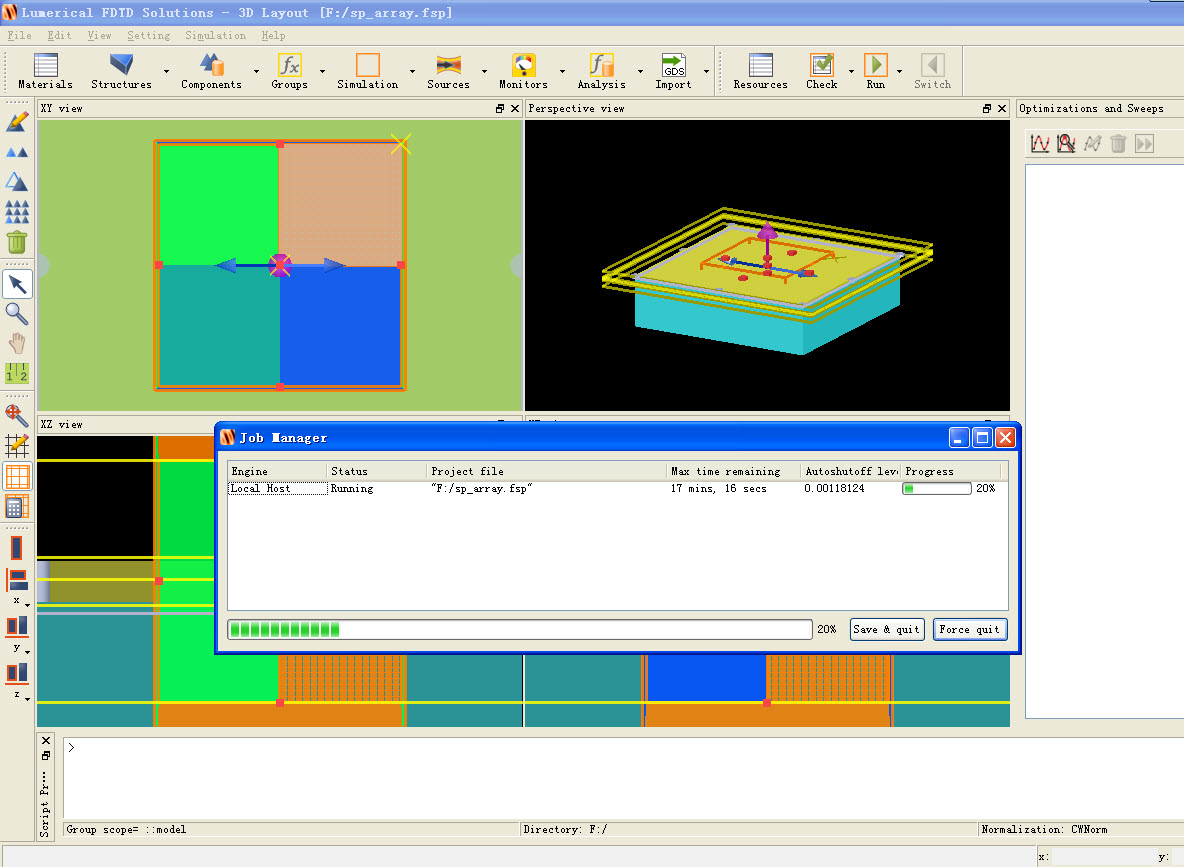Expand the Components dropdown arrow
The width and height of the screenshot is (1184, 867).
click(x=257, y=72)
